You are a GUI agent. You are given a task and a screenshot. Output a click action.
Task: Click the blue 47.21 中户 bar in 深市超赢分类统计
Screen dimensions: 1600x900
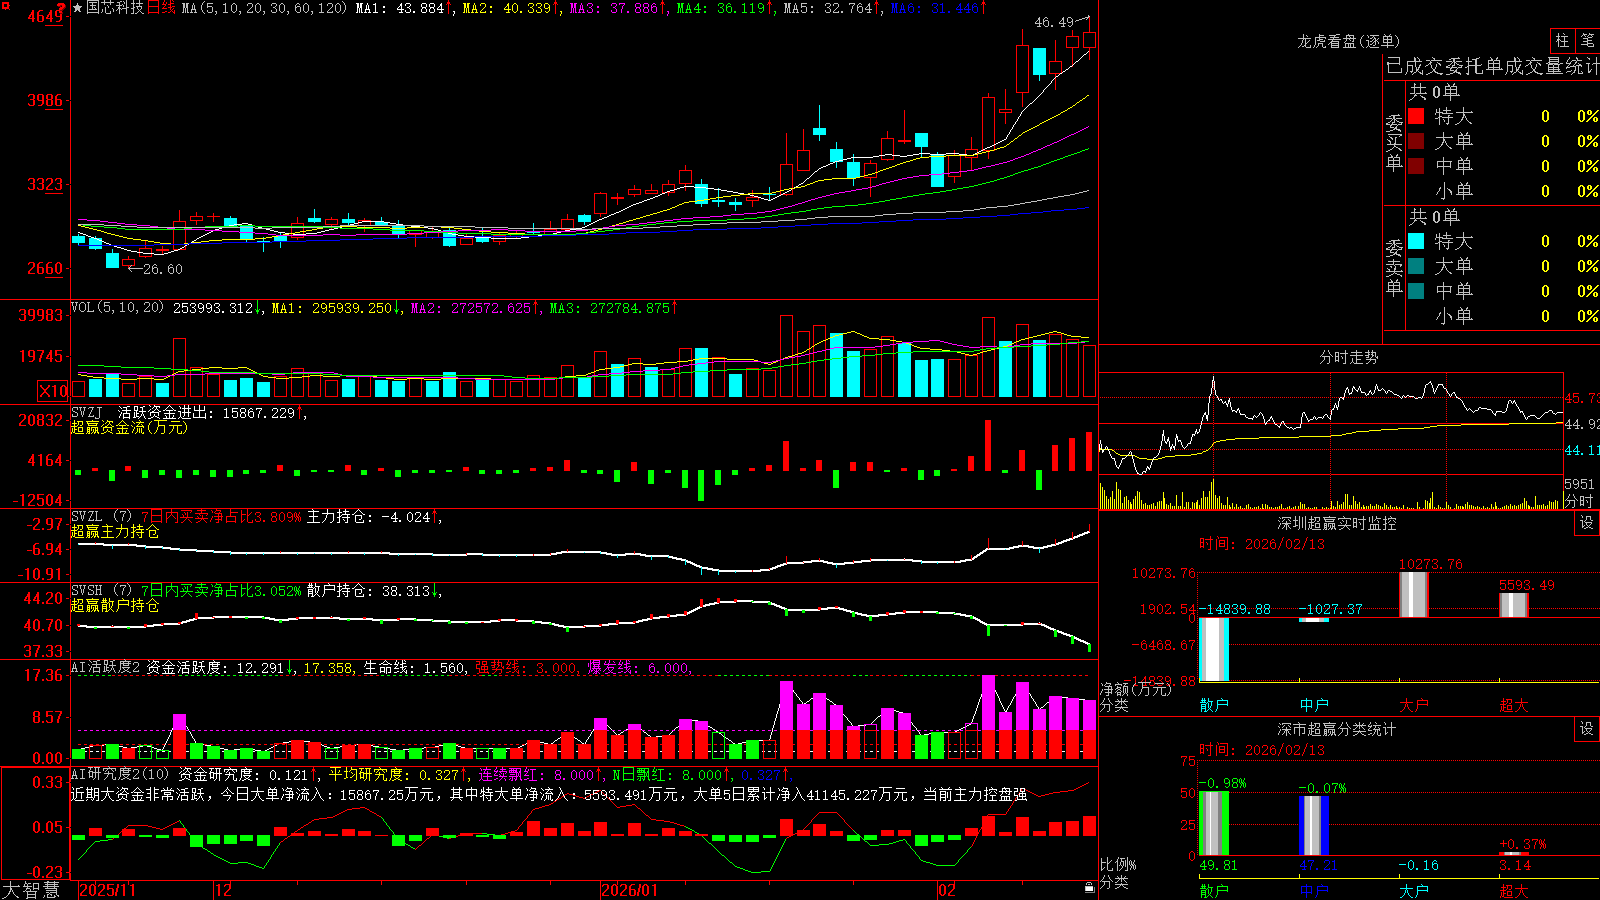pyautogui.click(x=1314, y=825)
